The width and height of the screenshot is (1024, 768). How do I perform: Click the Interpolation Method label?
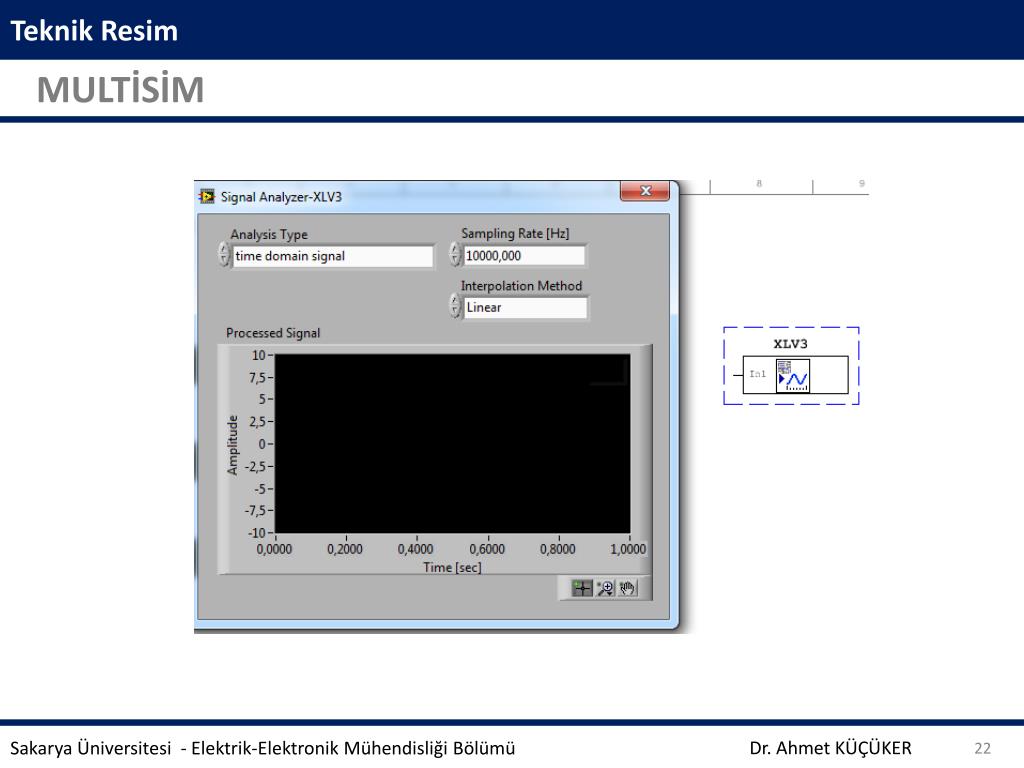point(521,285)
